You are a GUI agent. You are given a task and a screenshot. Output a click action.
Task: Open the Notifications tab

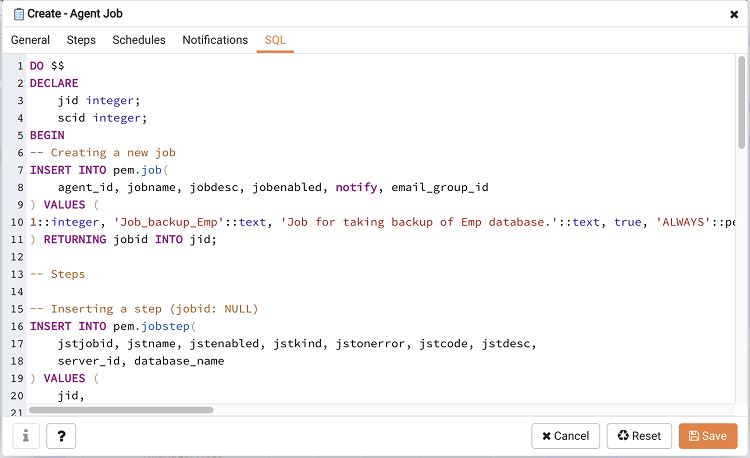[215, 40]
